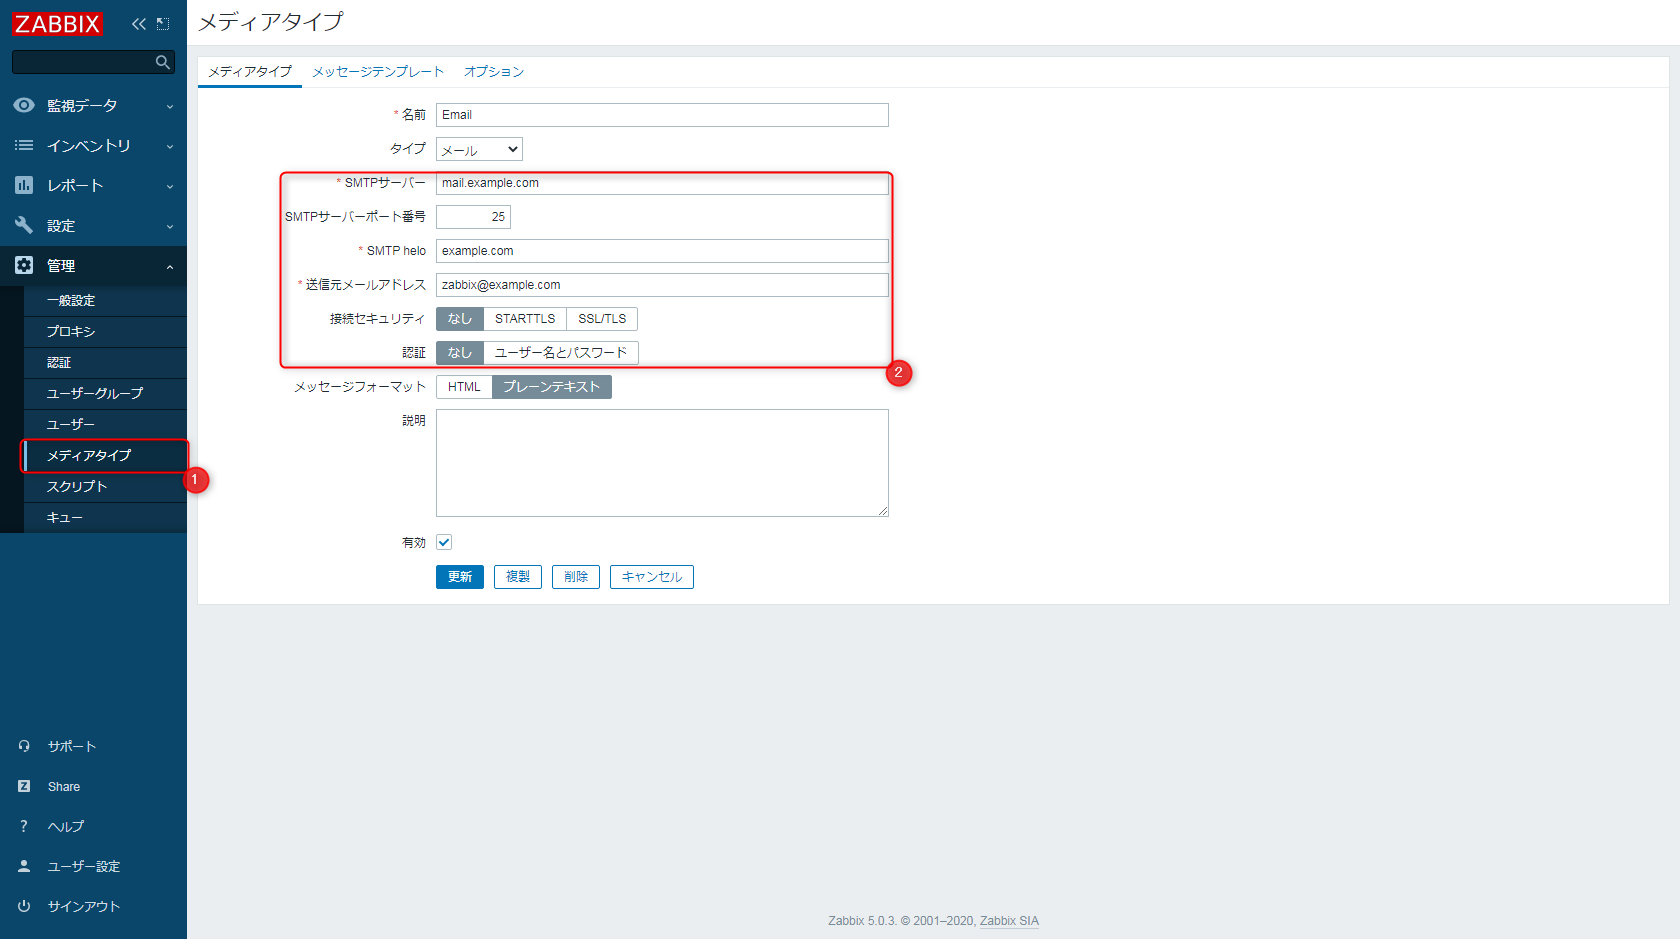This screenshot has width=1680, height=939.
Task: Click the 削除 button
Action: [x=576, y=577]
